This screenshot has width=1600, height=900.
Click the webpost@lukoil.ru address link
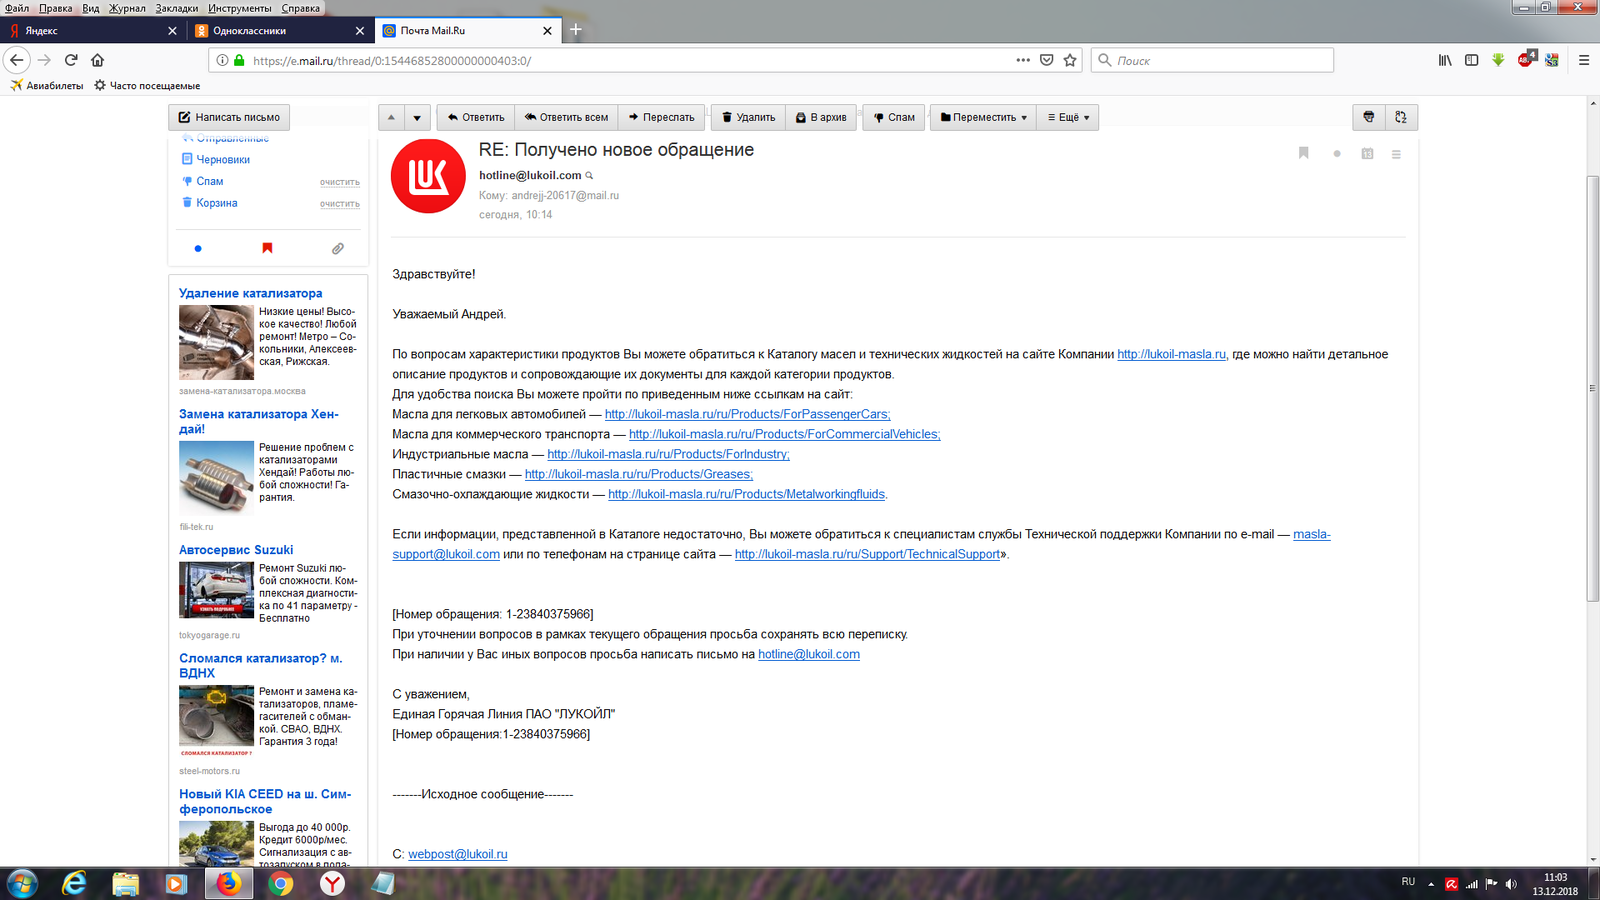[457, 854]
